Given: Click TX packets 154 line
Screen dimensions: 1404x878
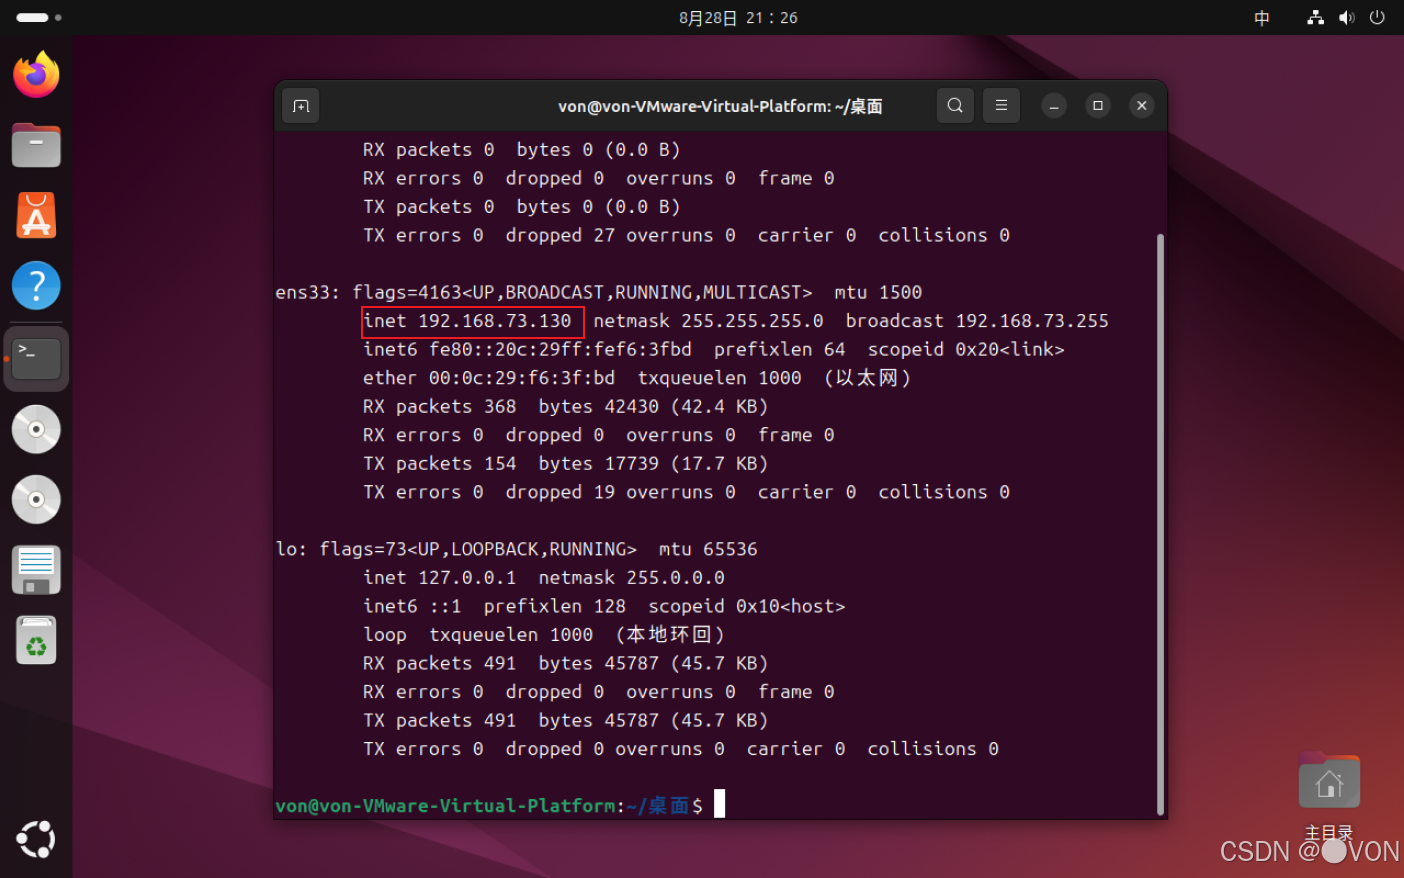Looking at the screenshot, I should (565, 464).
